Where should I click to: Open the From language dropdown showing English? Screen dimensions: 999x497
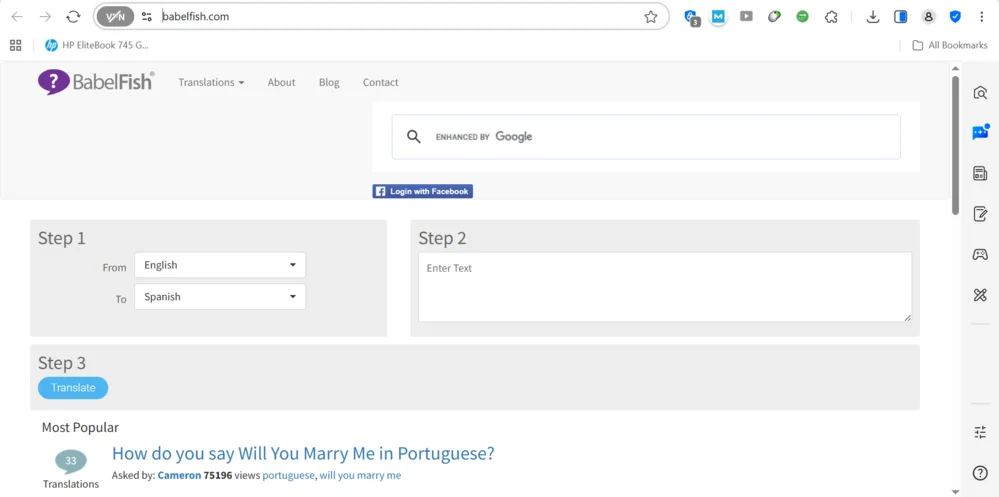220,265
